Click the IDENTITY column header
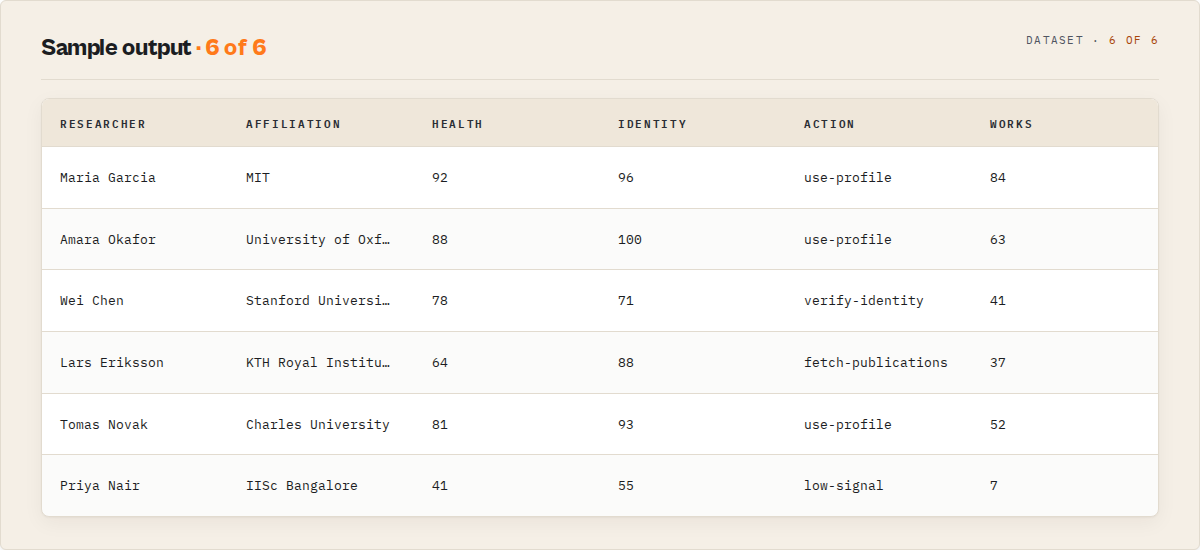1200x550 pixels. [x=652, y=124]
